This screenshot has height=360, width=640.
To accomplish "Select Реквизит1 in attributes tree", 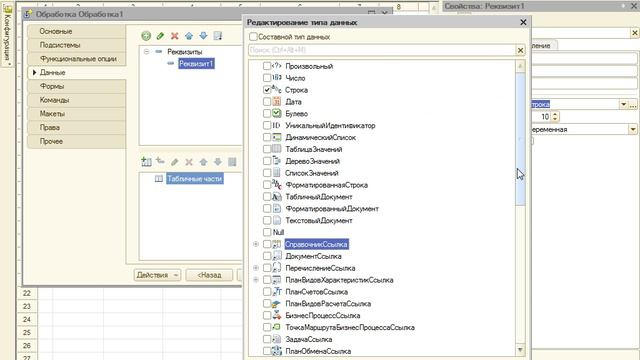I will click(x=196, y=64).
